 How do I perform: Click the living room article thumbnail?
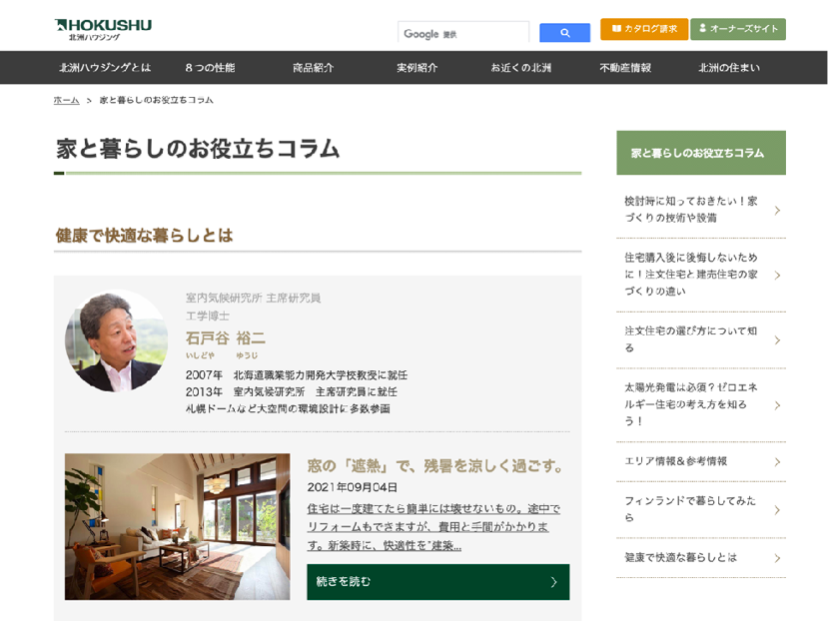177,527
